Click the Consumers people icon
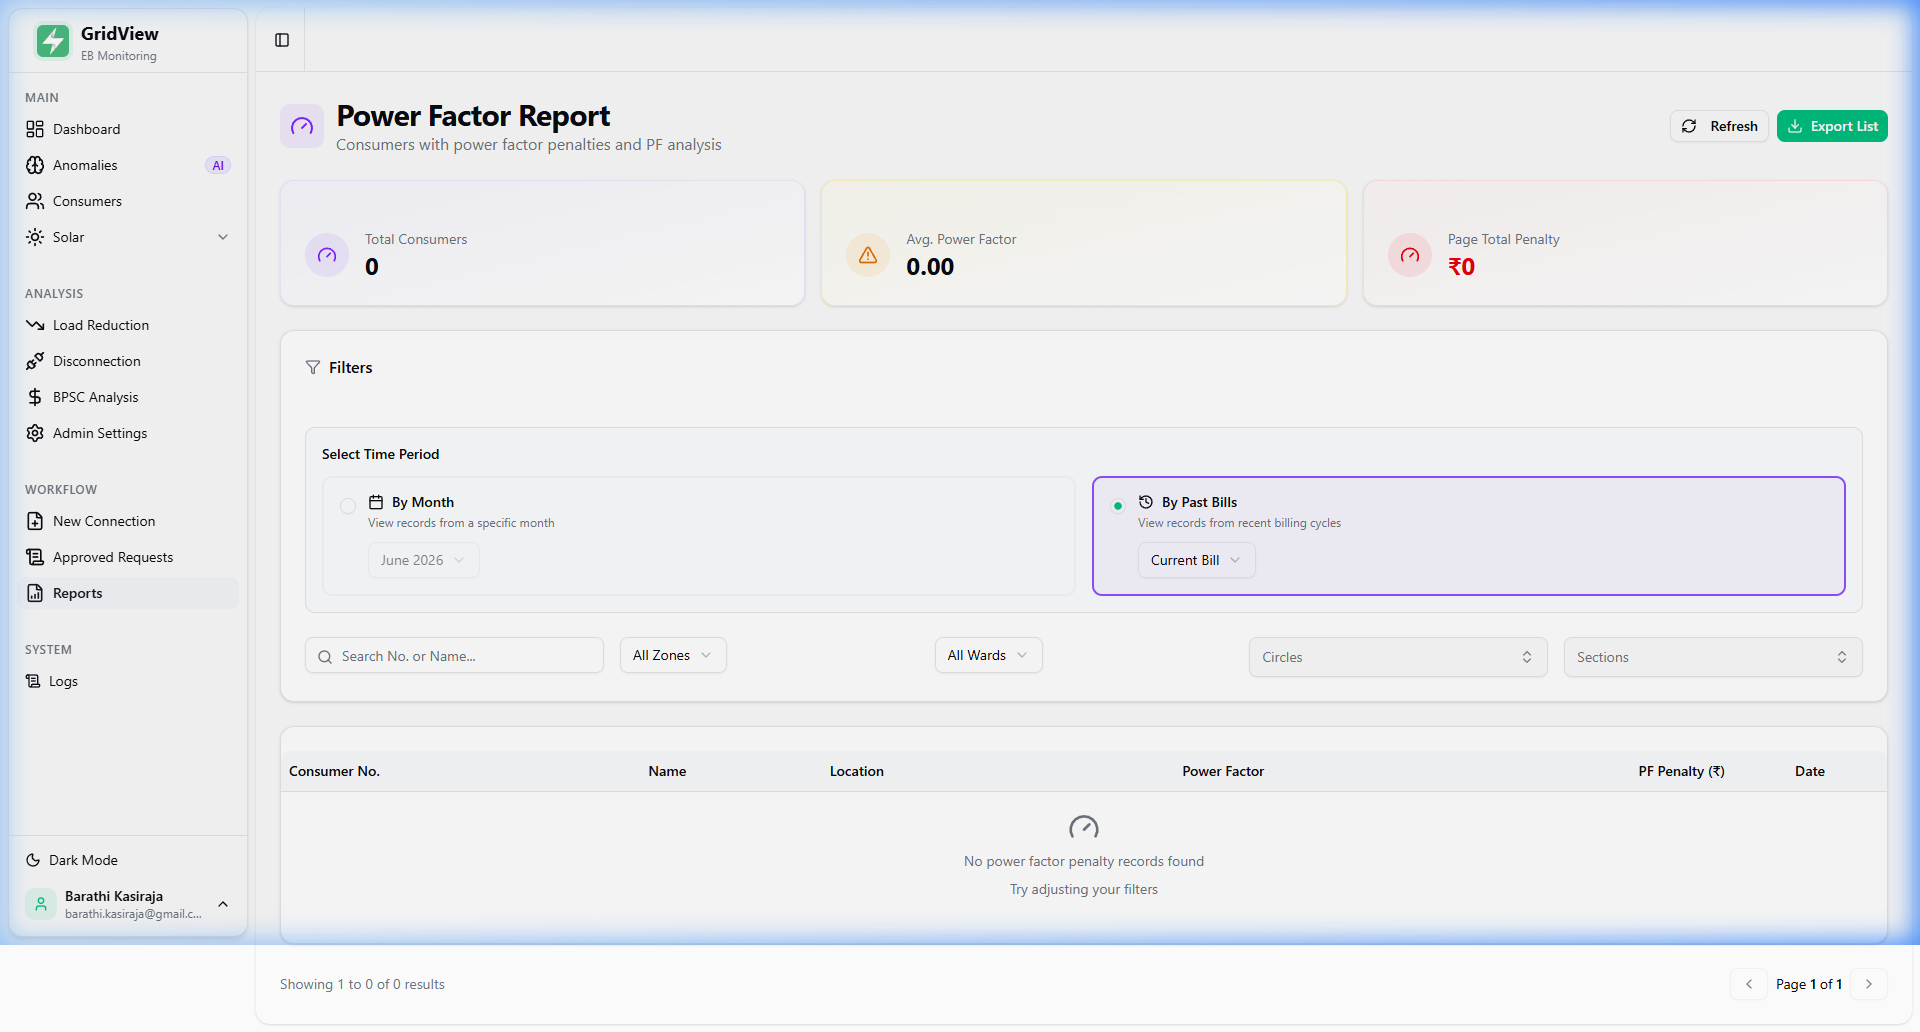 [35, 201]
